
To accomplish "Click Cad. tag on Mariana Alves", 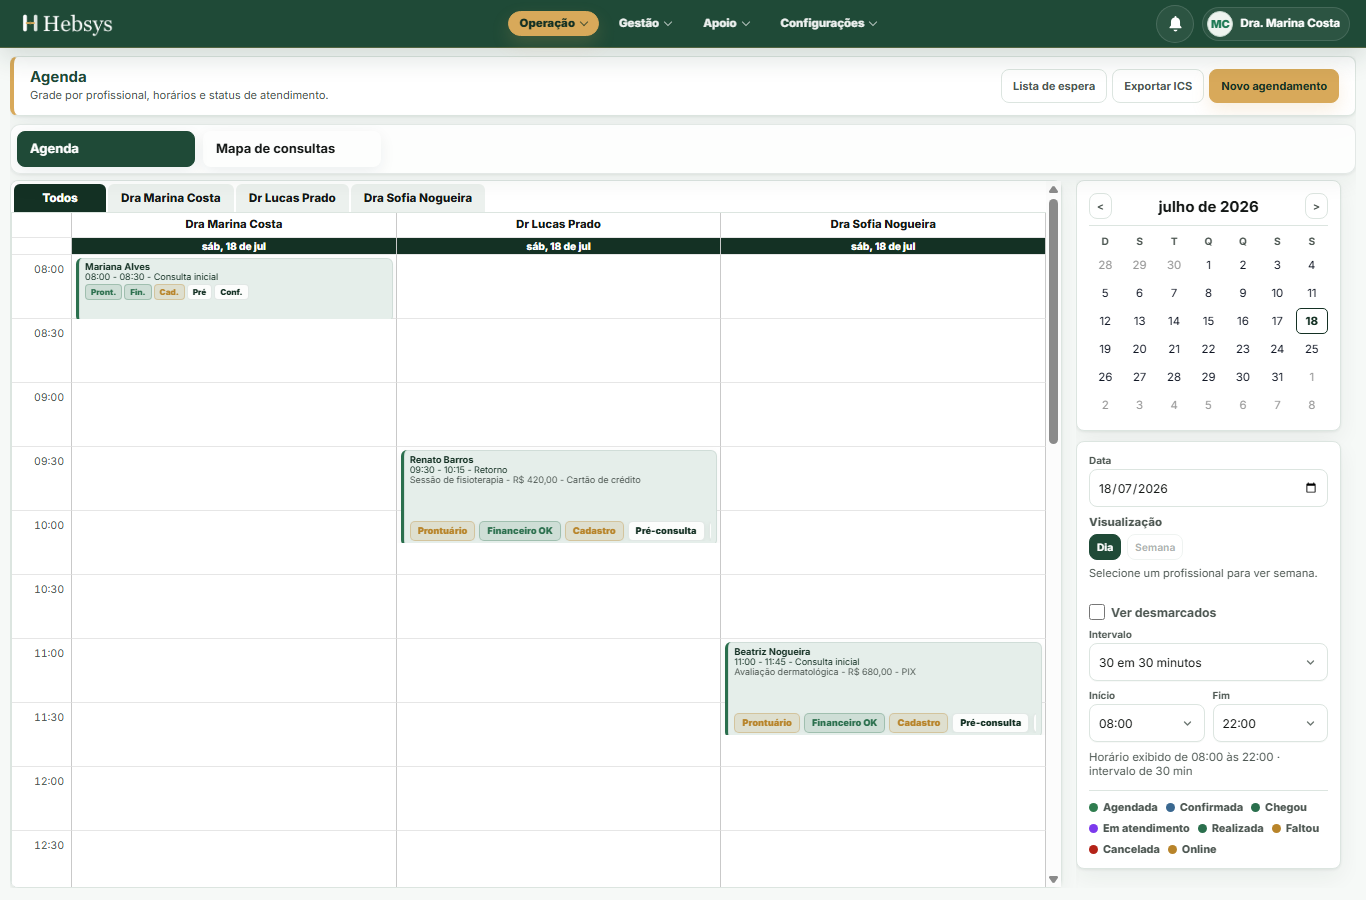I will point(169,292).
